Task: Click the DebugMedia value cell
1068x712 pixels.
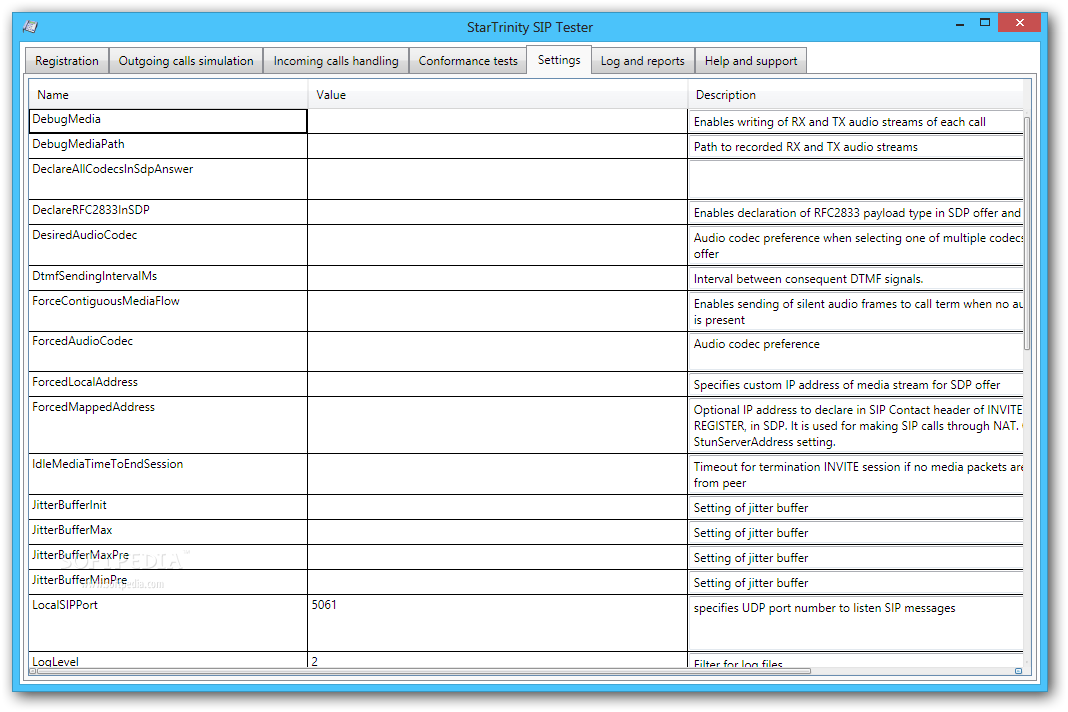Action: click(x=497, y=121)
